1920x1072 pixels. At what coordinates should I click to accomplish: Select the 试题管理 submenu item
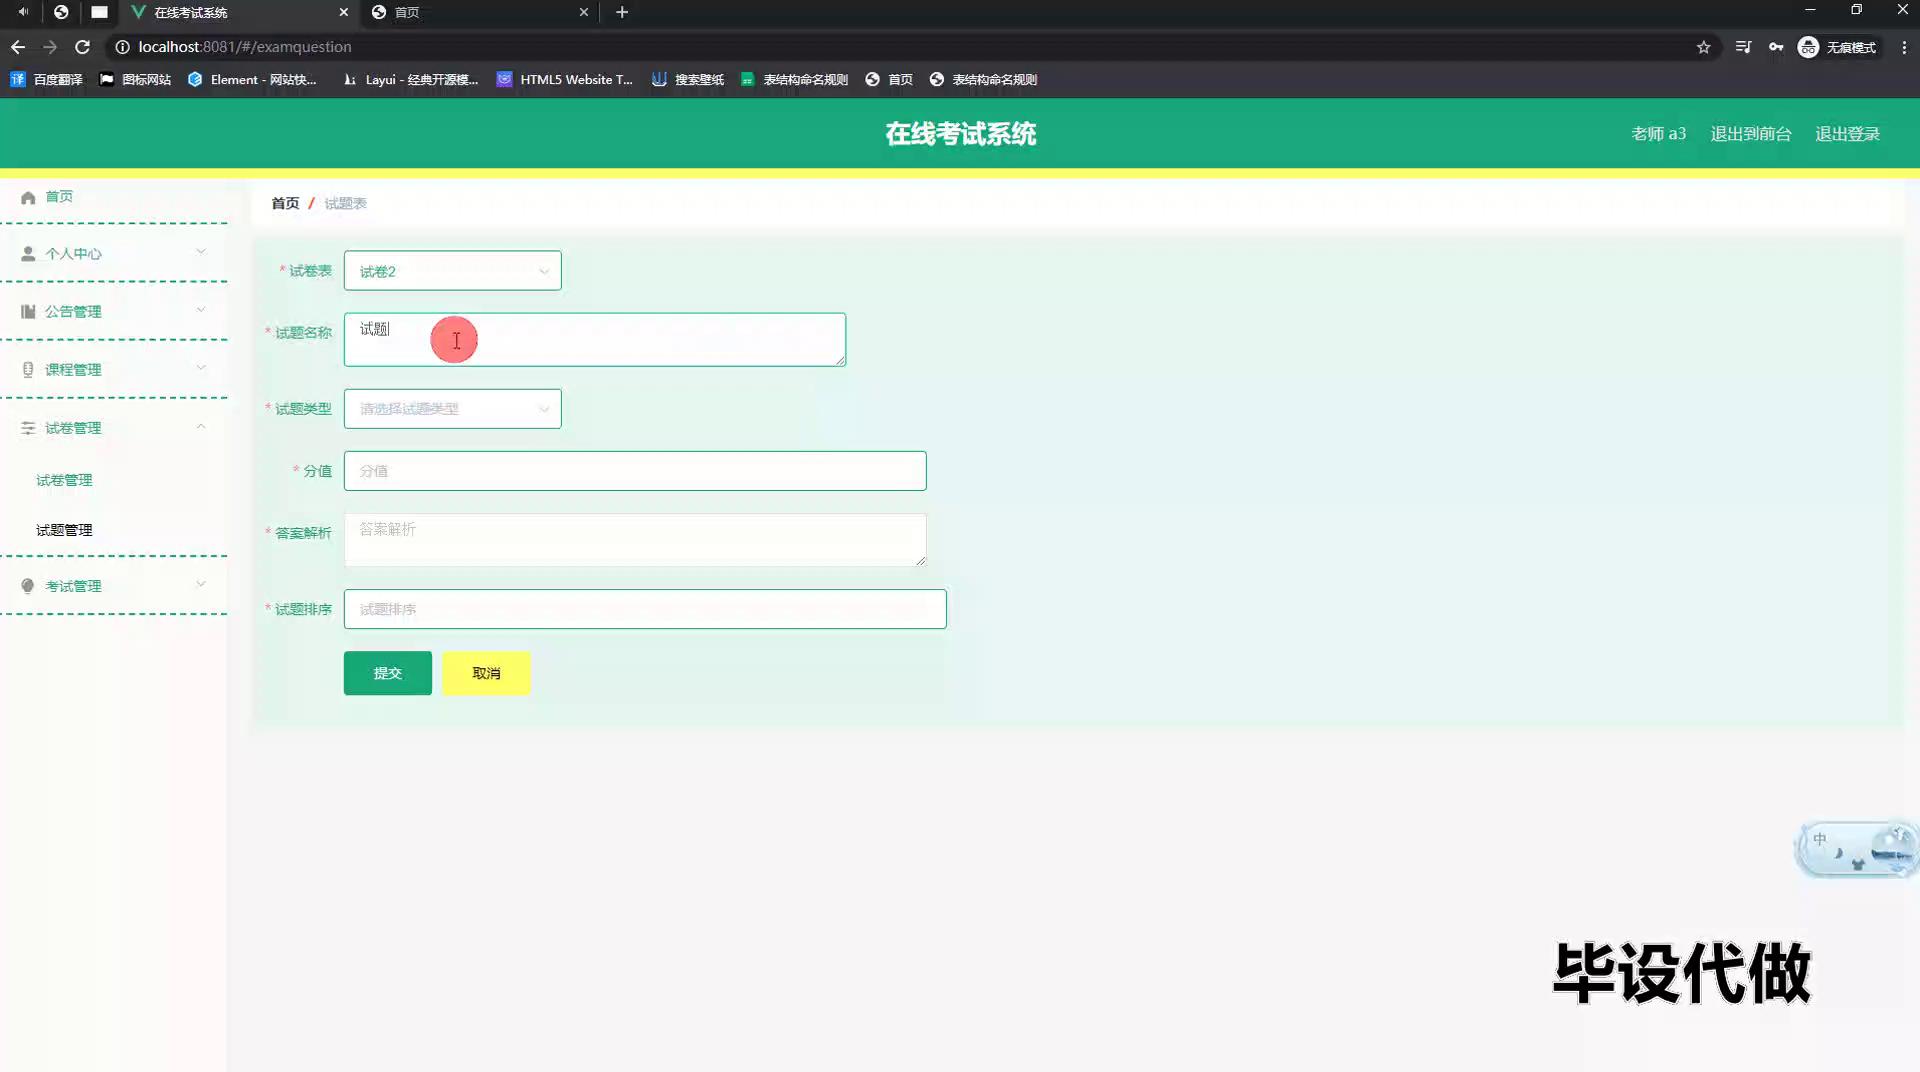64,530
